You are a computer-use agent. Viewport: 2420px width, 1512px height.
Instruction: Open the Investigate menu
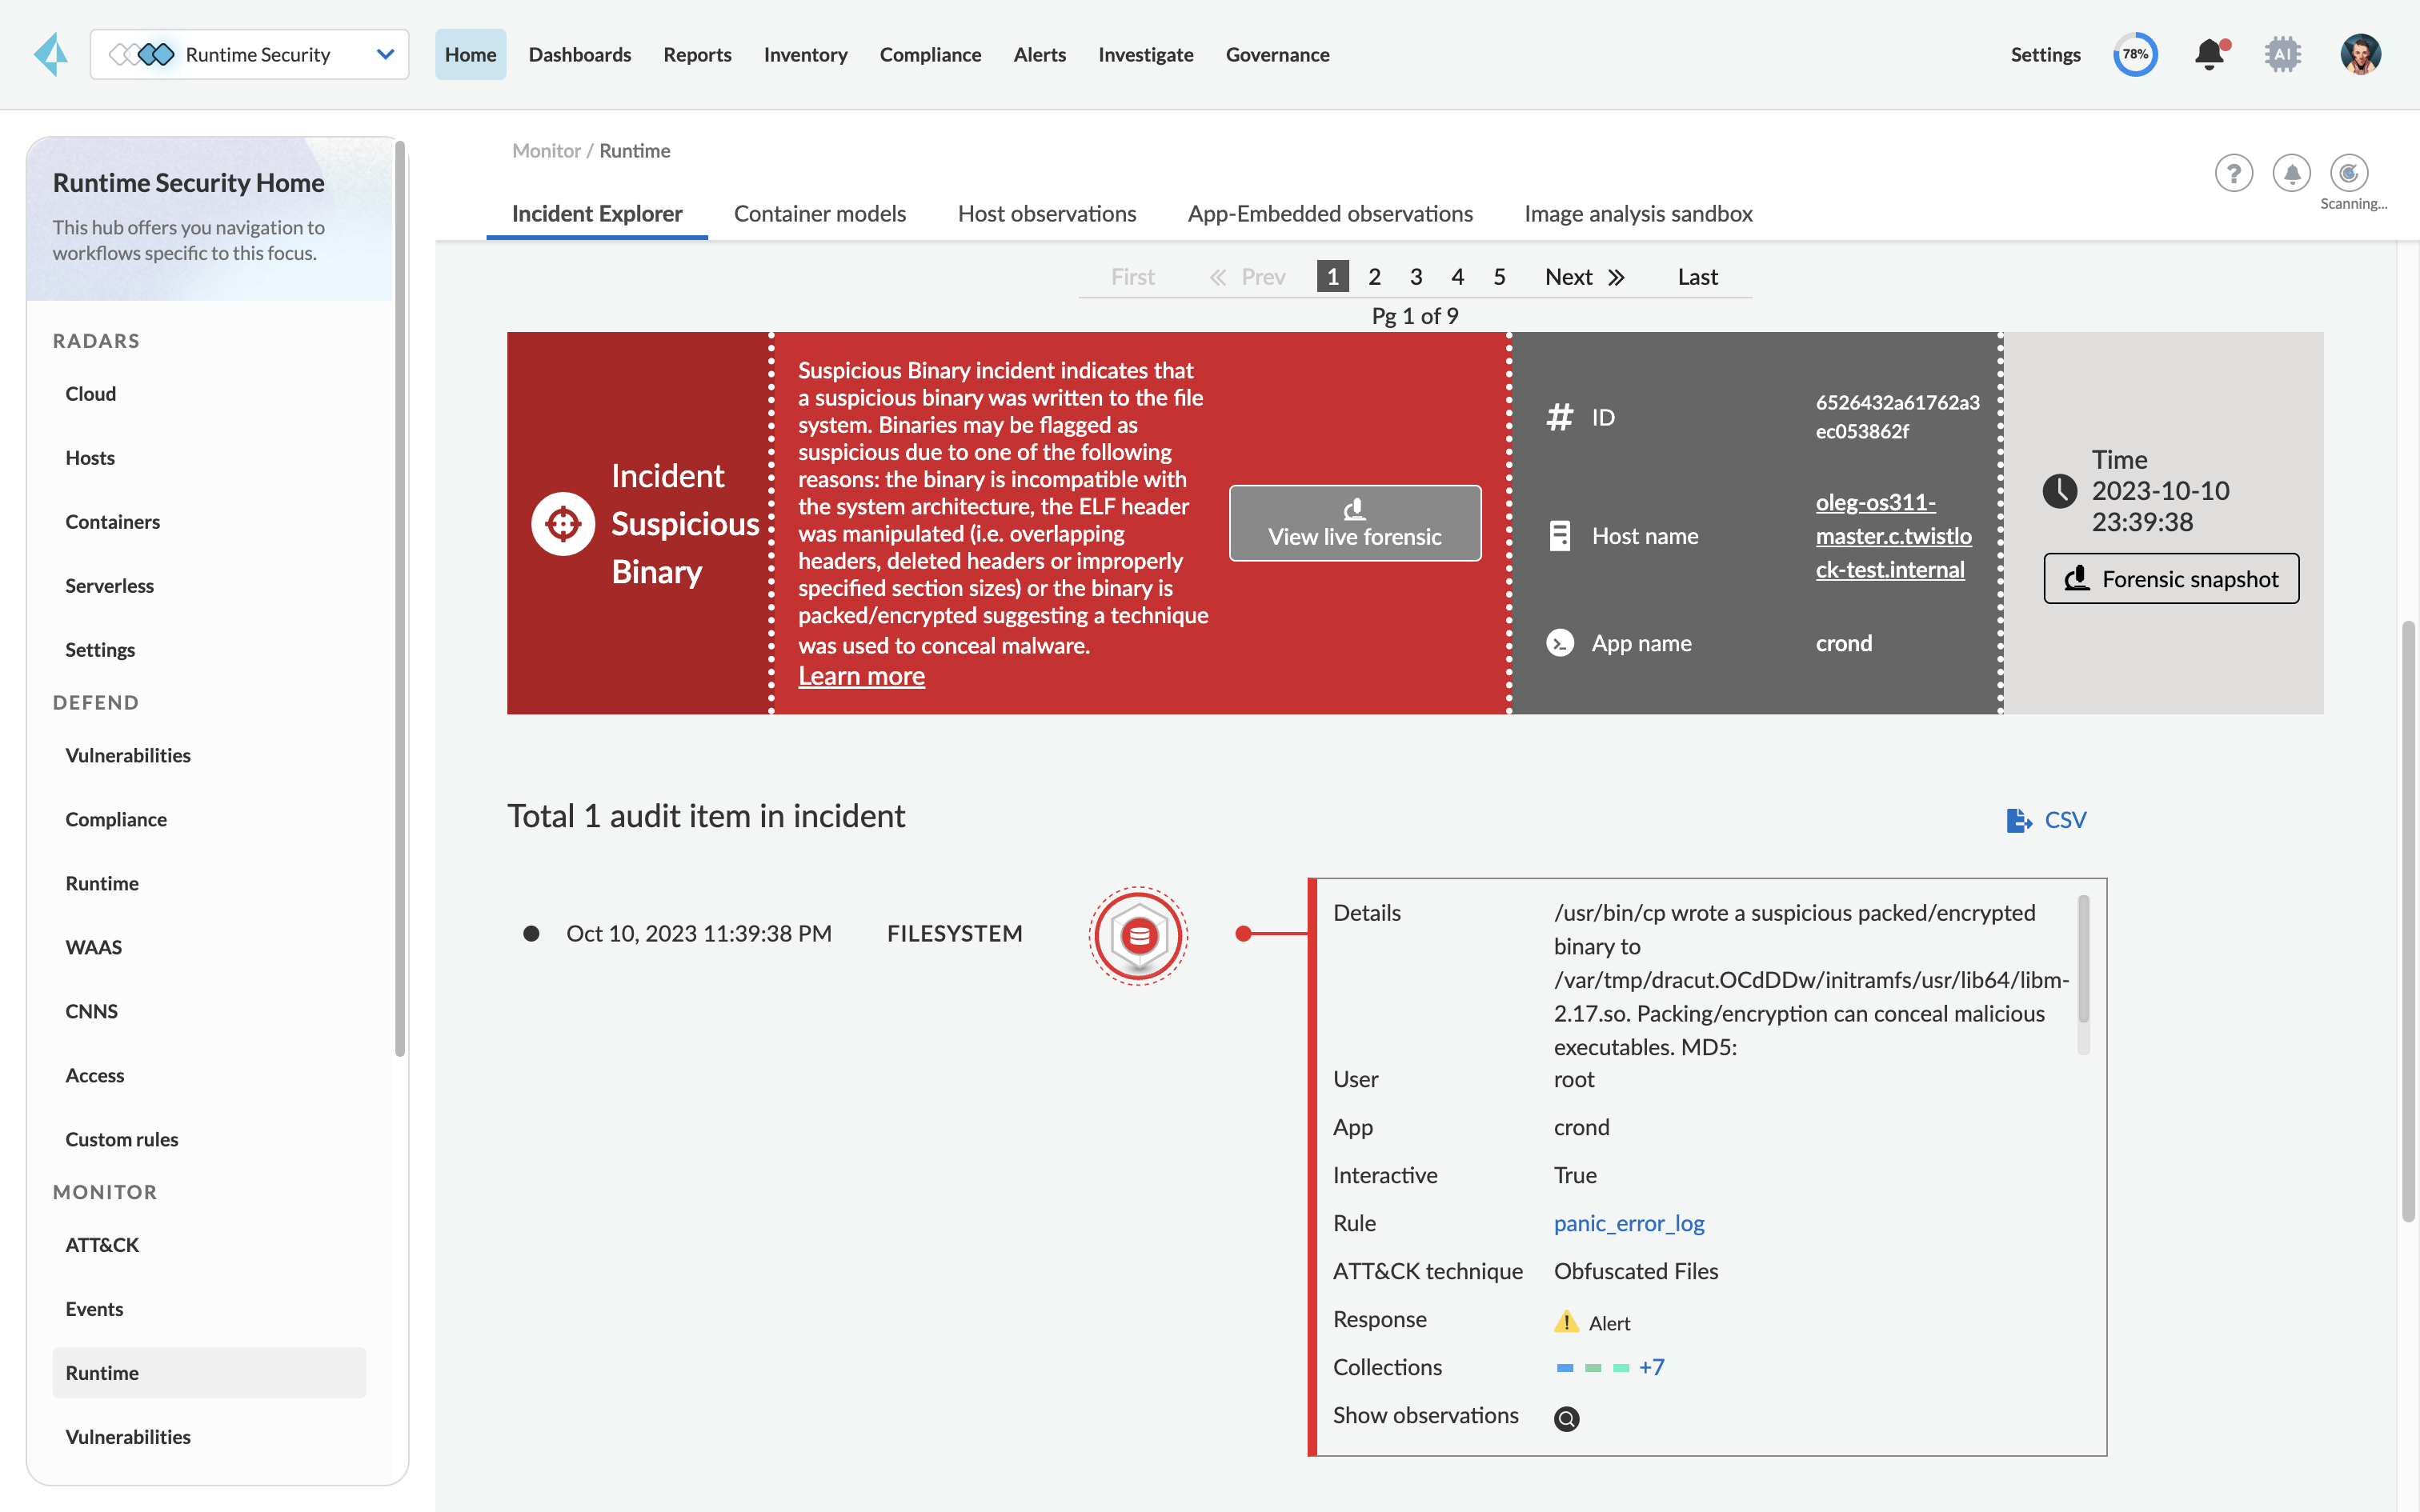point(1145,54)
